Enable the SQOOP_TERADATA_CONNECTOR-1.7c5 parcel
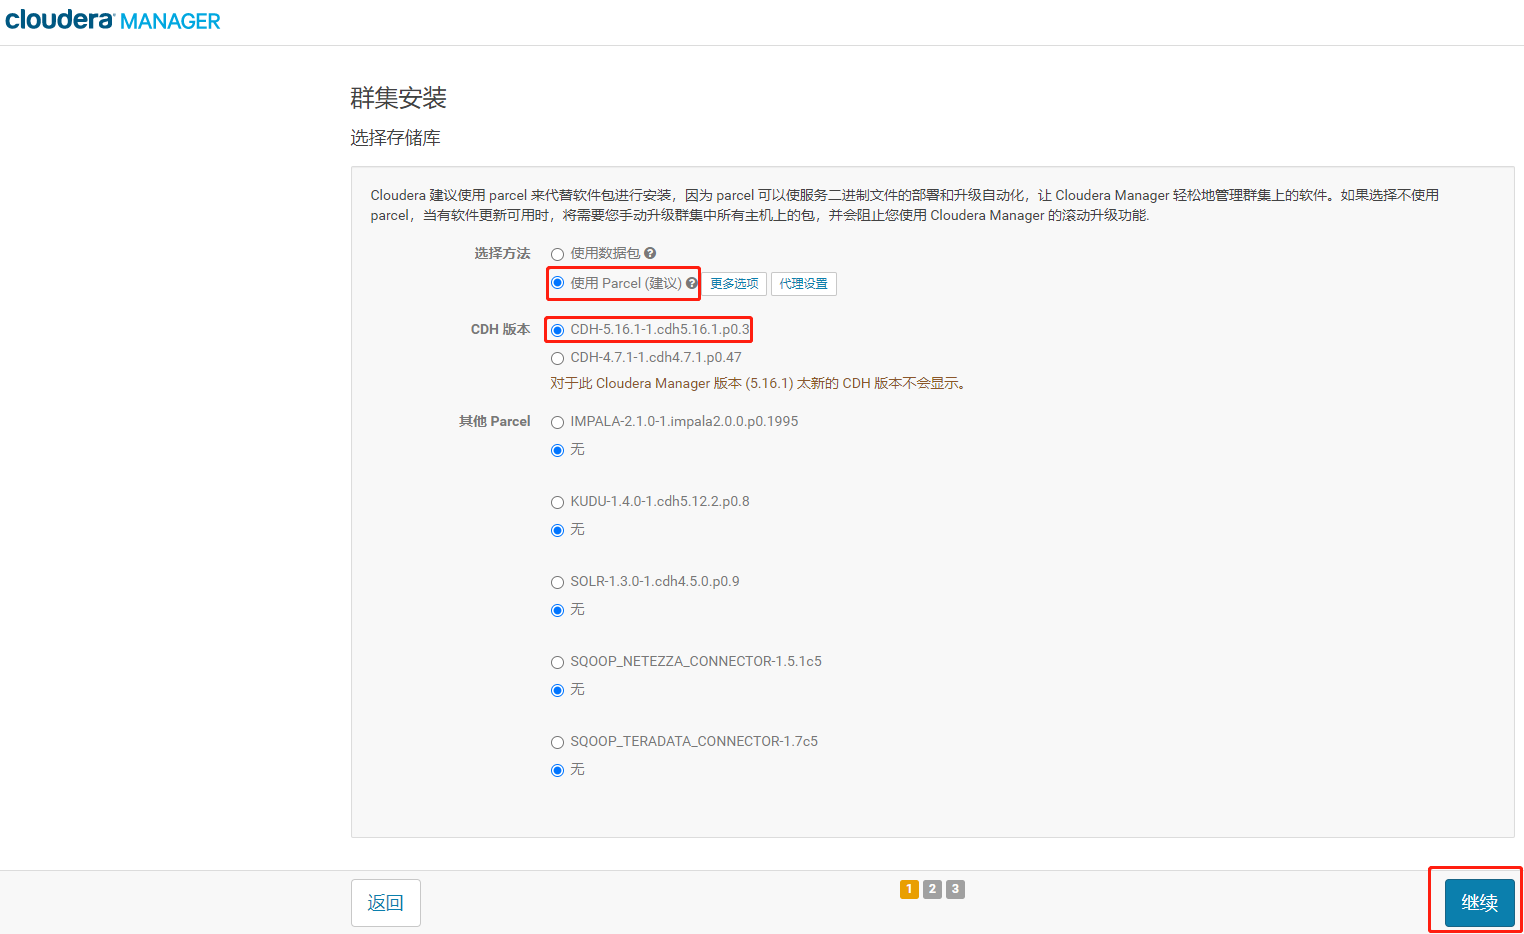The image size is (1524, 934). pyautogui.click(x=557, y=741)
